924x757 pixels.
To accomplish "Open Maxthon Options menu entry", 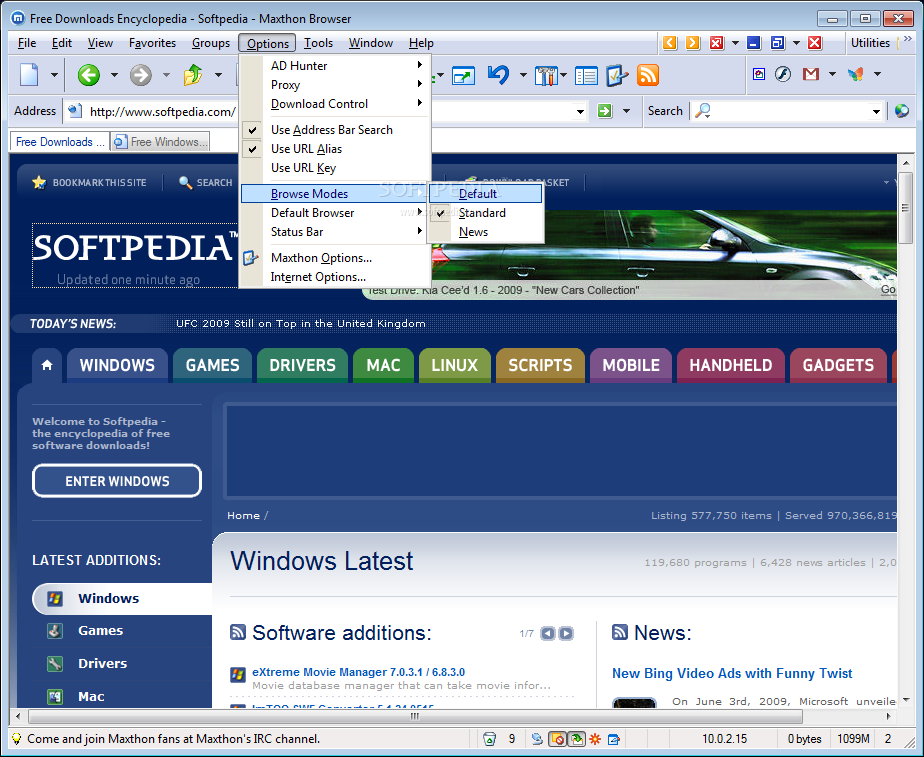I will pyautogui.click(x=336, y=258).
